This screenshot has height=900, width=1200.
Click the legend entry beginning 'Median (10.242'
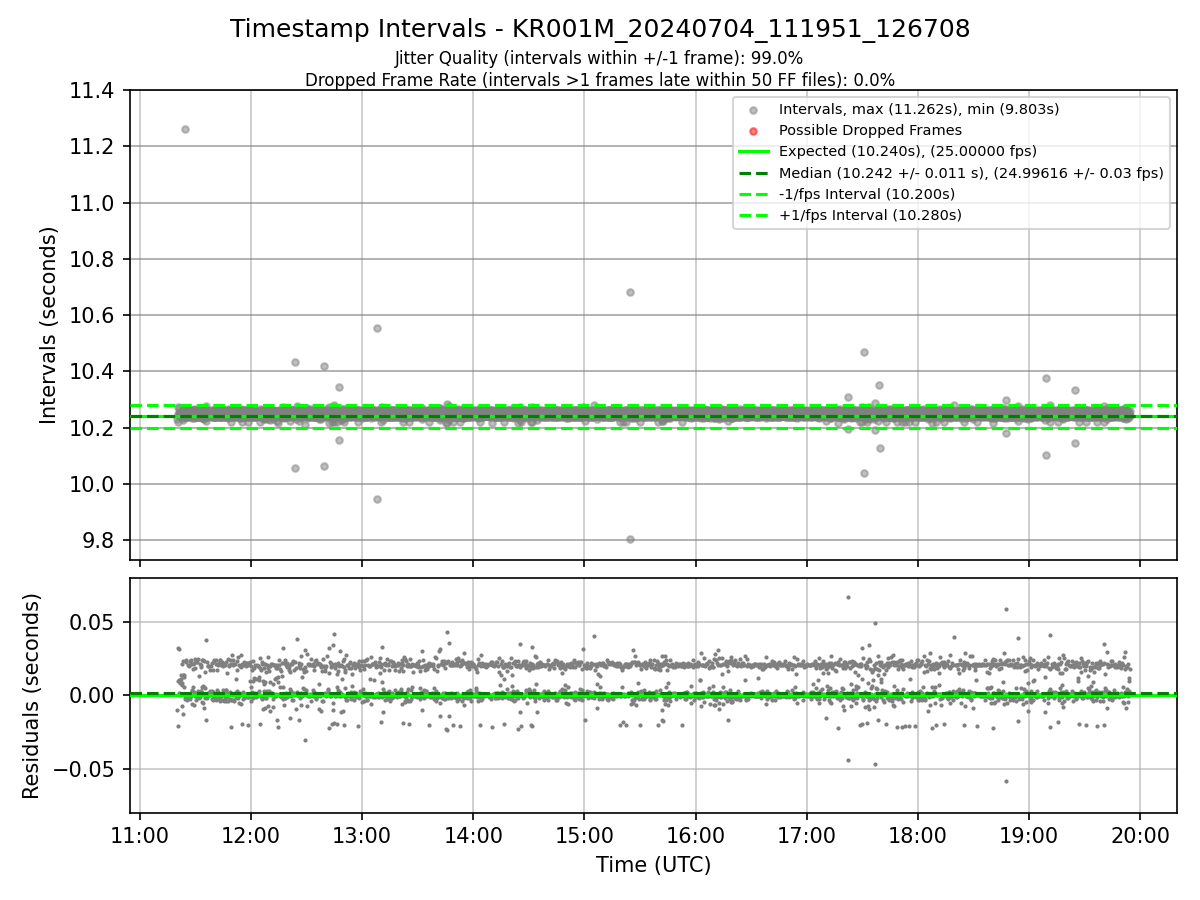pyautogui.click(x=971, y=172)
